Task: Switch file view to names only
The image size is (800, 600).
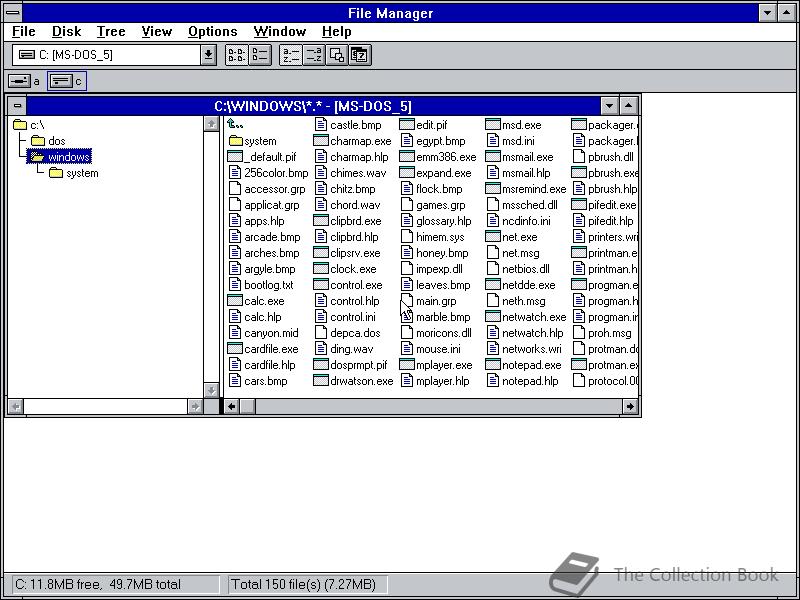Action: tap(236, 55)
